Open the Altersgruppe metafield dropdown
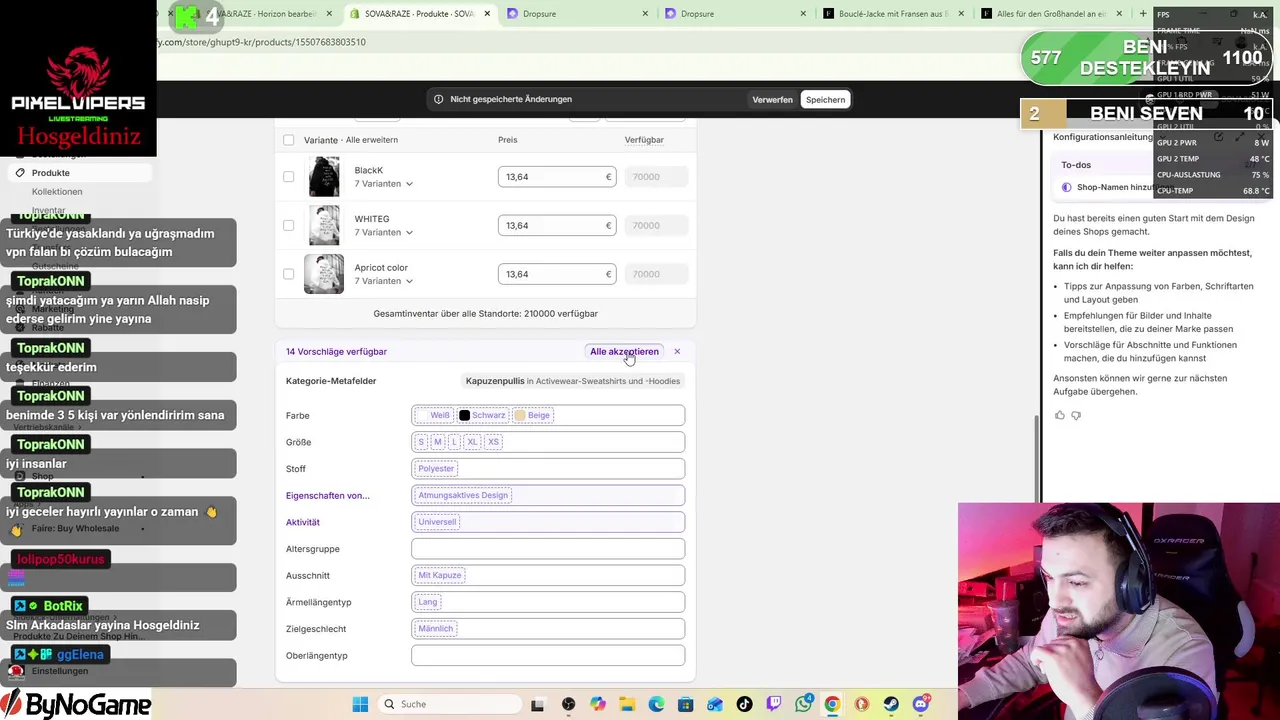1280x720 pixels. click(x=548, y=548)
